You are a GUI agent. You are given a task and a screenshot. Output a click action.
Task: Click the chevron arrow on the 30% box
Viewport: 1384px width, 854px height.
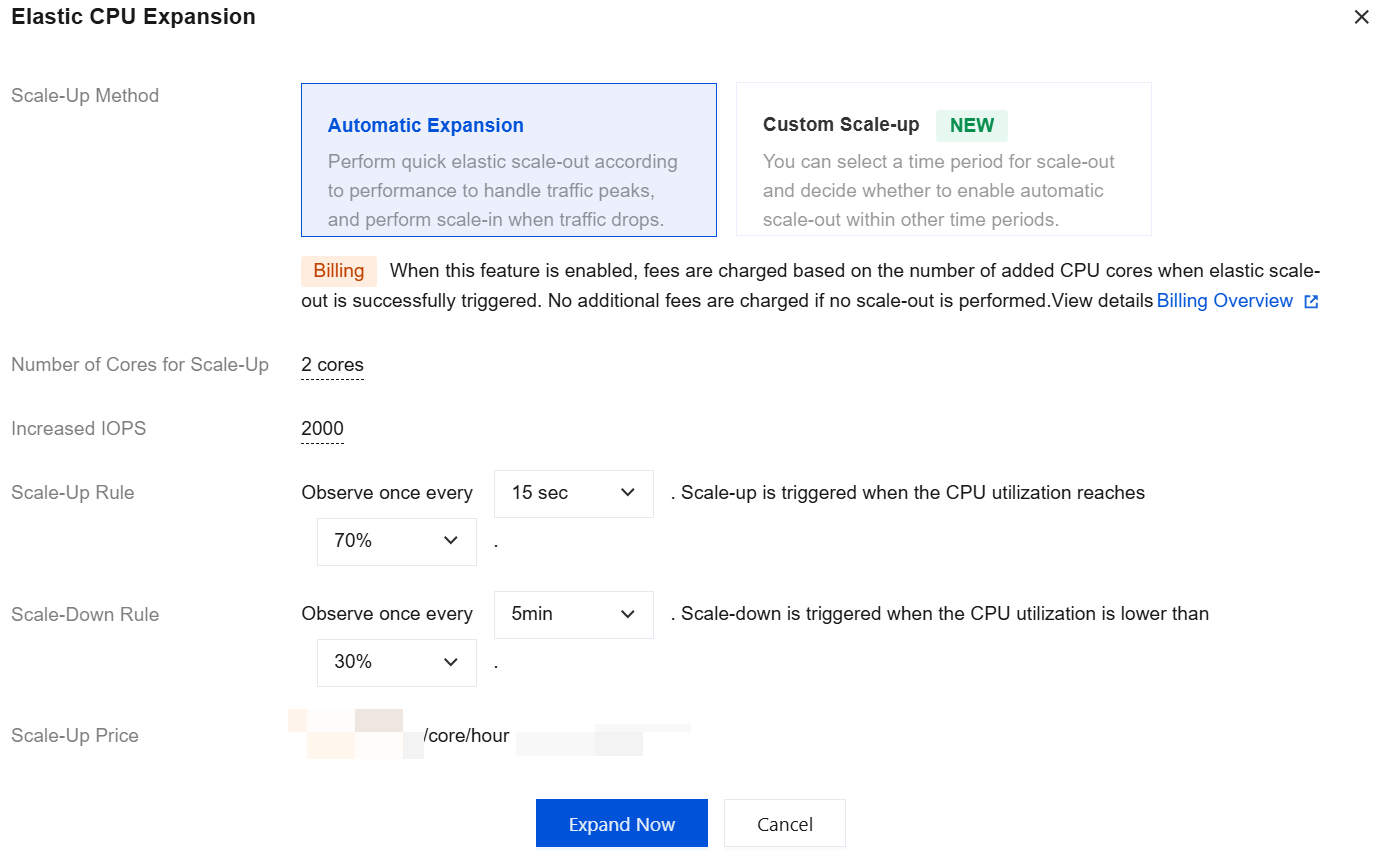click(x=451, y=662)
